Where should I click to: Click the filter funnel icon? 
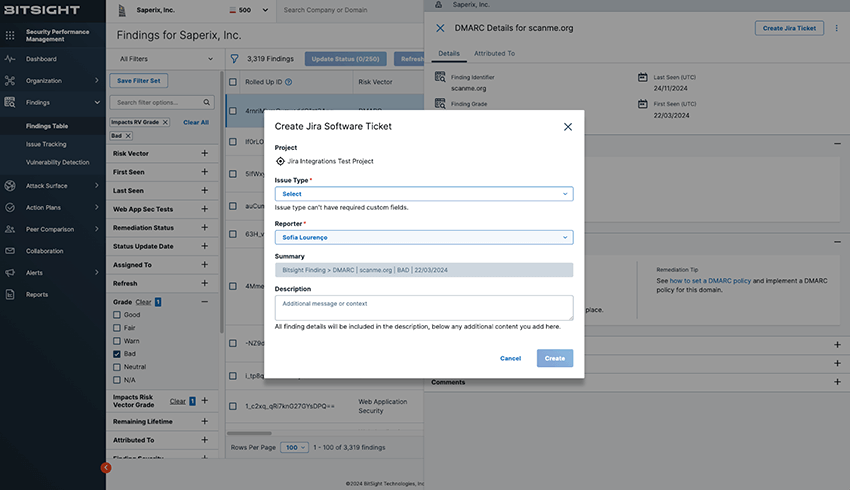[x=234, y=59]
